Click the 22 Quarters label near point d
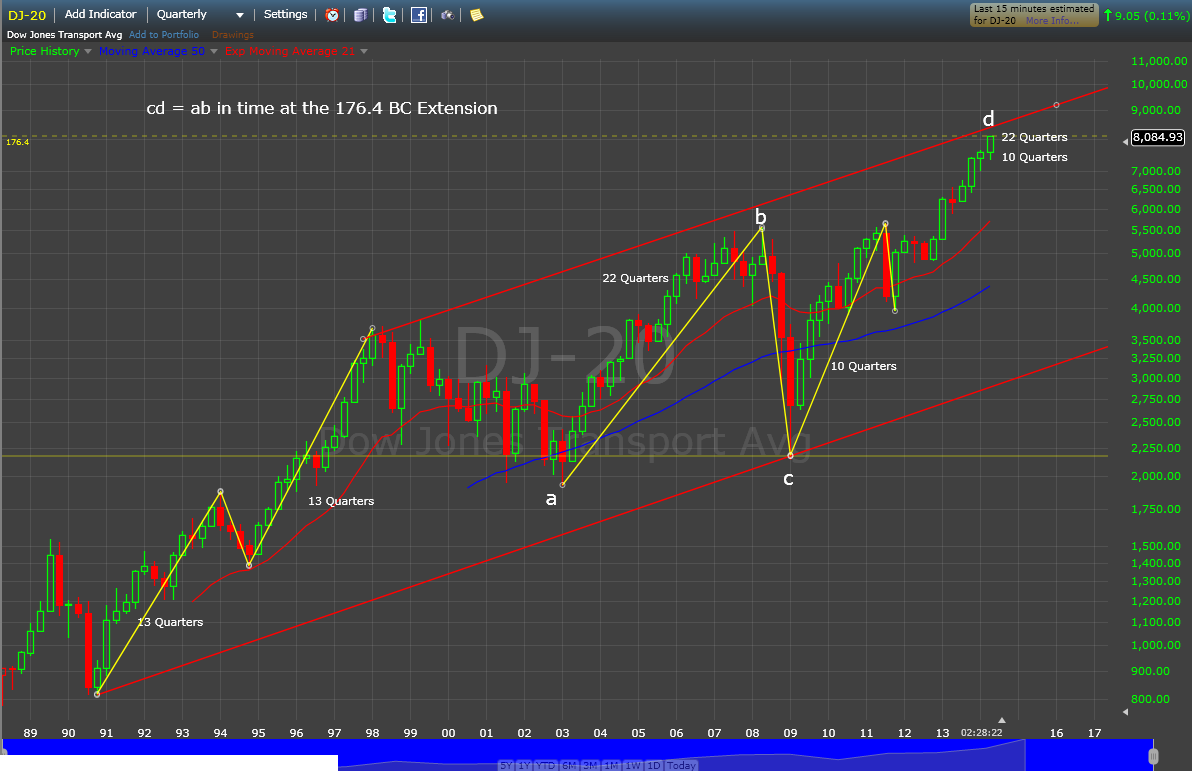 tap(1034, 137)
